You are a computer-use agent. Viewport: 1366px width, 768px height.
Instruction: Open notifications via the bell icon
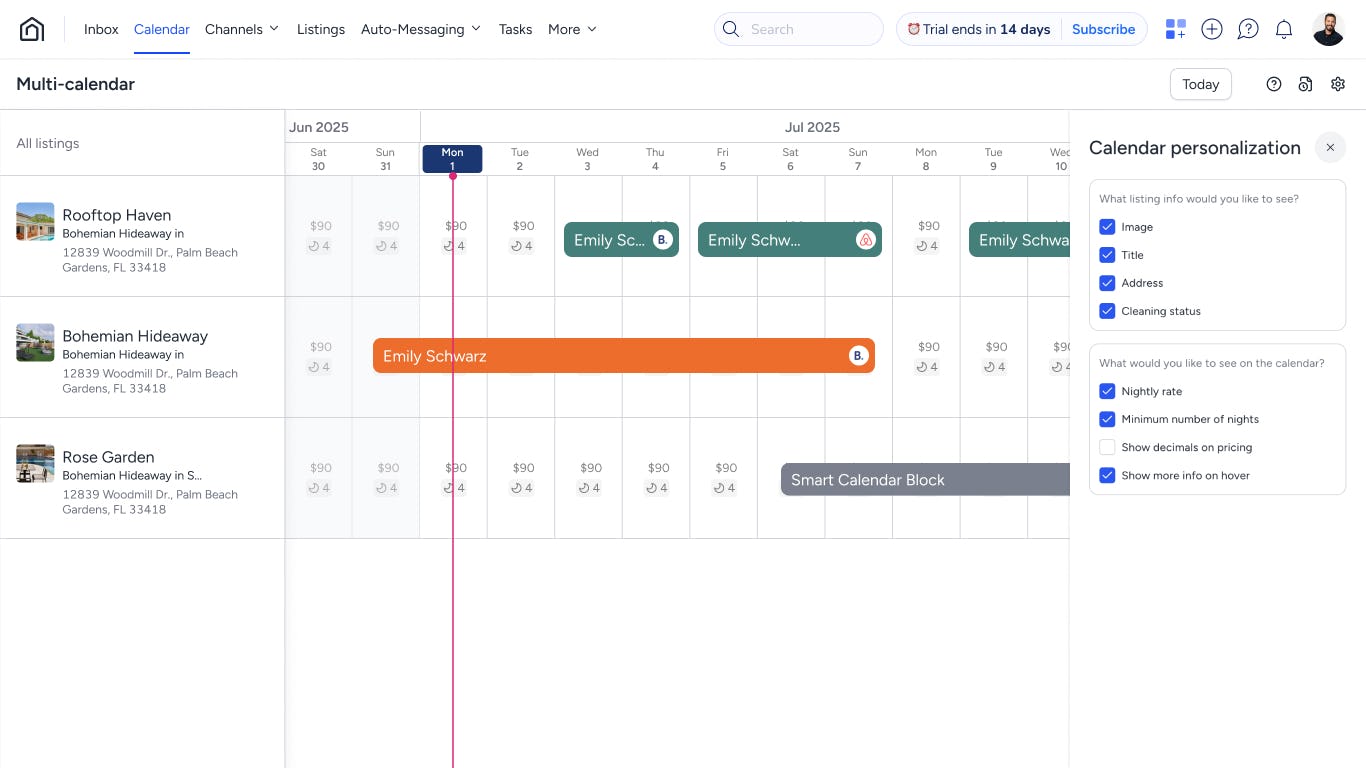coord(1284,29)
